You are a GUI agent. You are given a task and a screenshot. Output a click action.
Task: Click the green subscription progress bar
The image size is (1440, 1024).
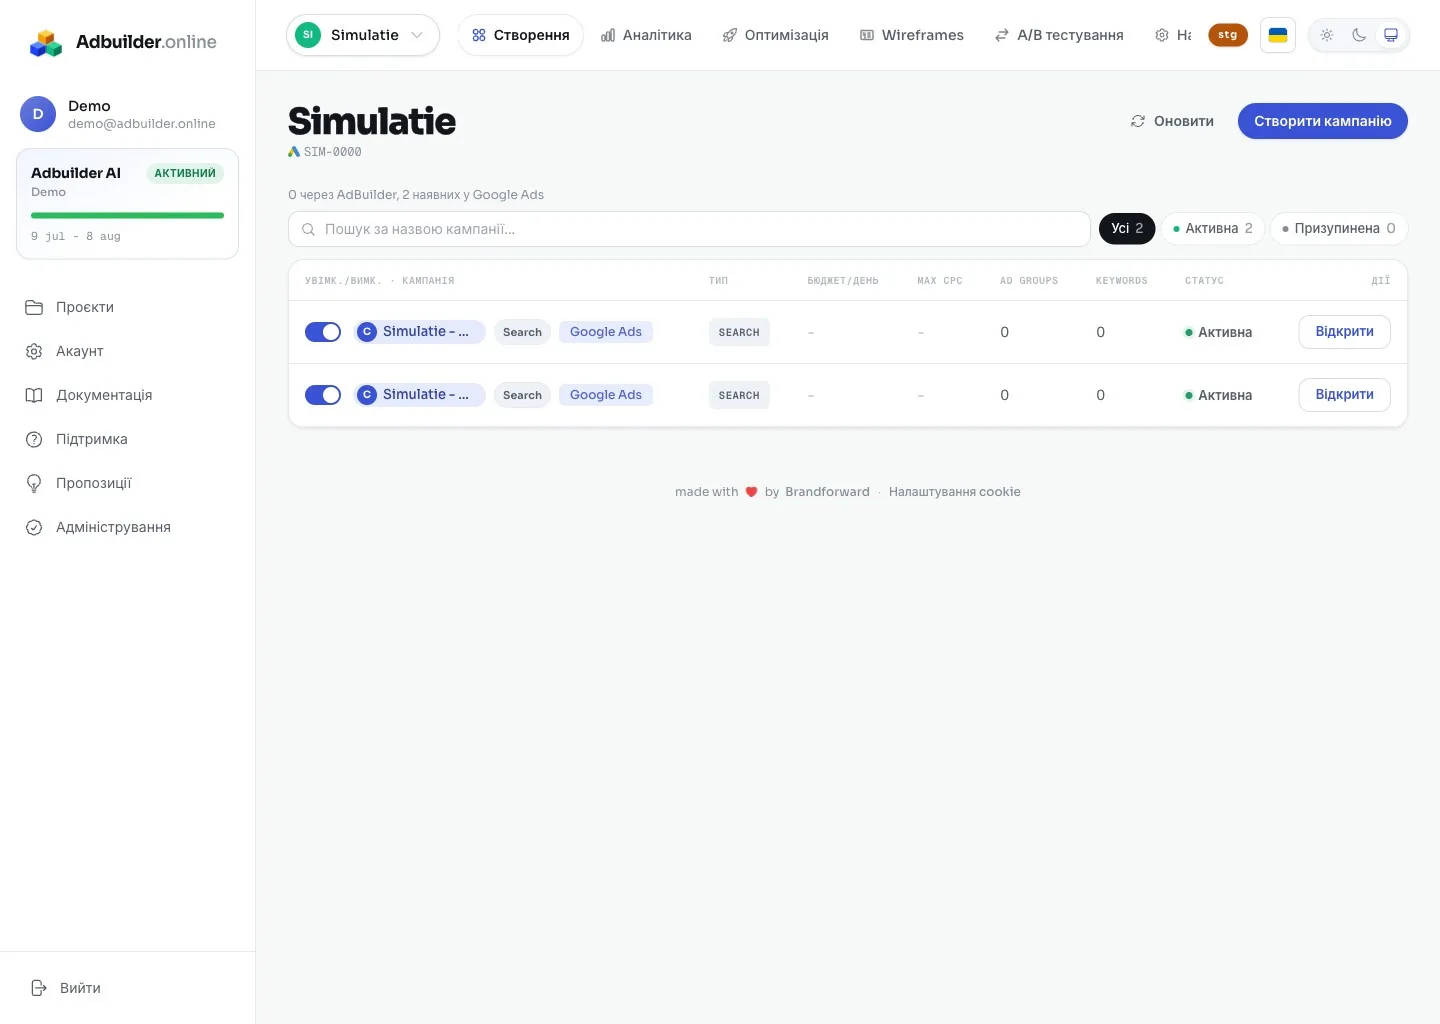(x=127, y=215)
